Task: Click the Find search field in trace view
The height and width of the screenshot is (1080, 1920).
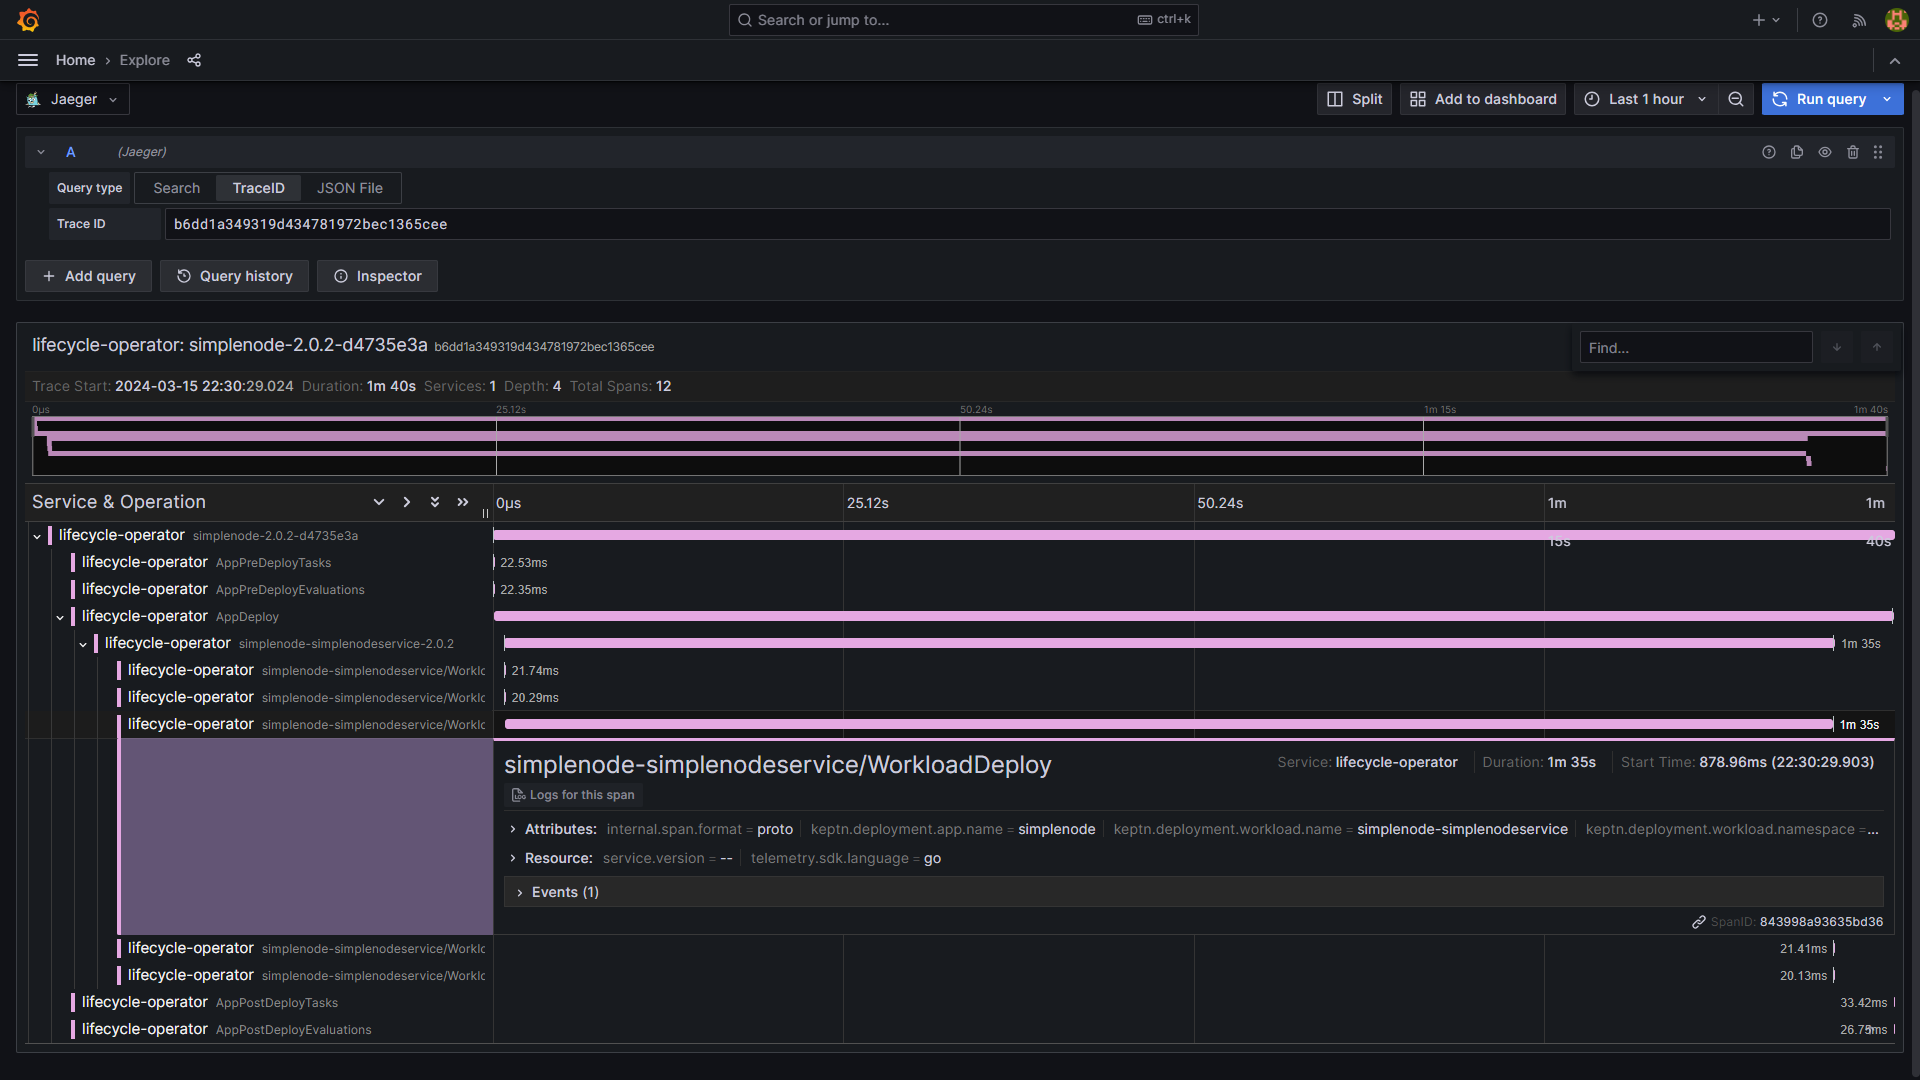Action: coord(1695,348)
